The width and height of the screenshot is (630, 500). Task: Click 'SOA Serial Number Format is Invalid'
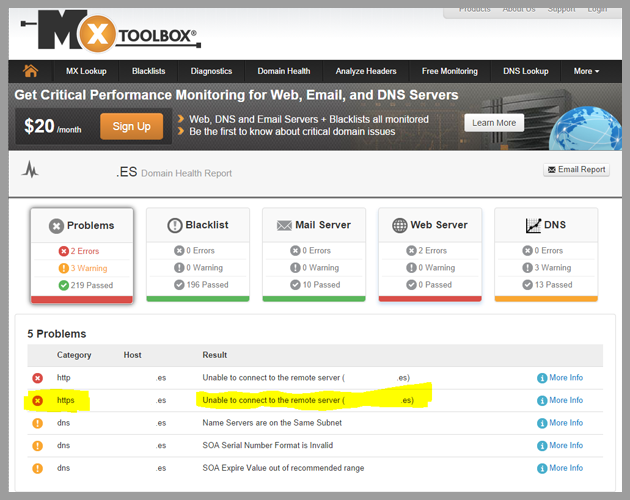(x=268, y=445)
